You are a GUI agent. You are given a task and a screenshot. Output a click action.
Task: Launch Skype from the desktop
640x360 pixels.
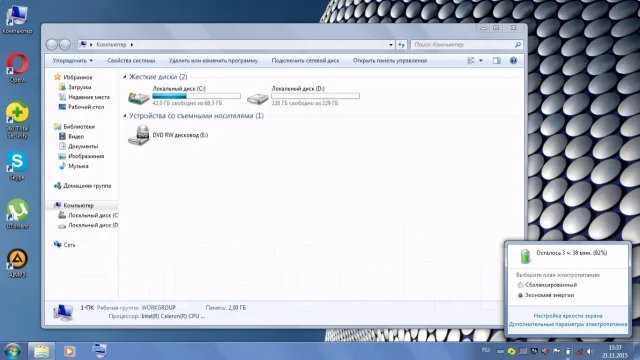pyautogui.click(x=17, y=166)
